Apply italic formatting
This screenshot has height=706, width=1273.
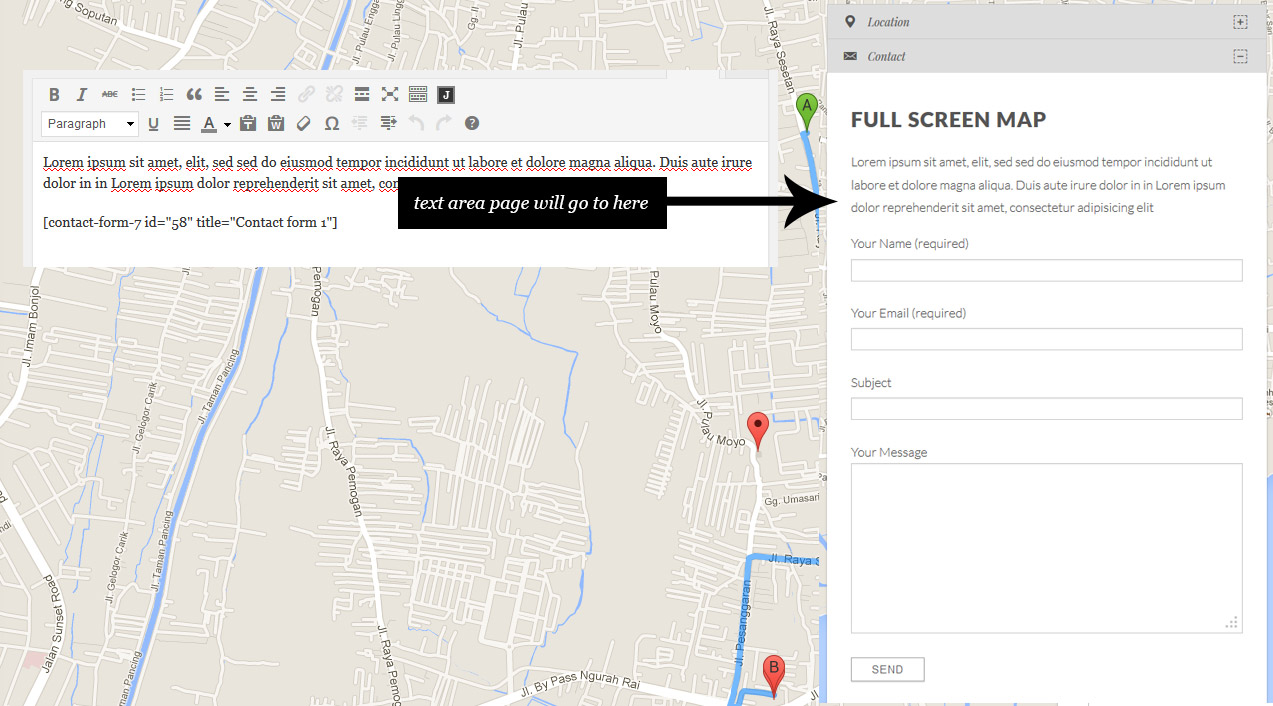[x=82, y=95]
